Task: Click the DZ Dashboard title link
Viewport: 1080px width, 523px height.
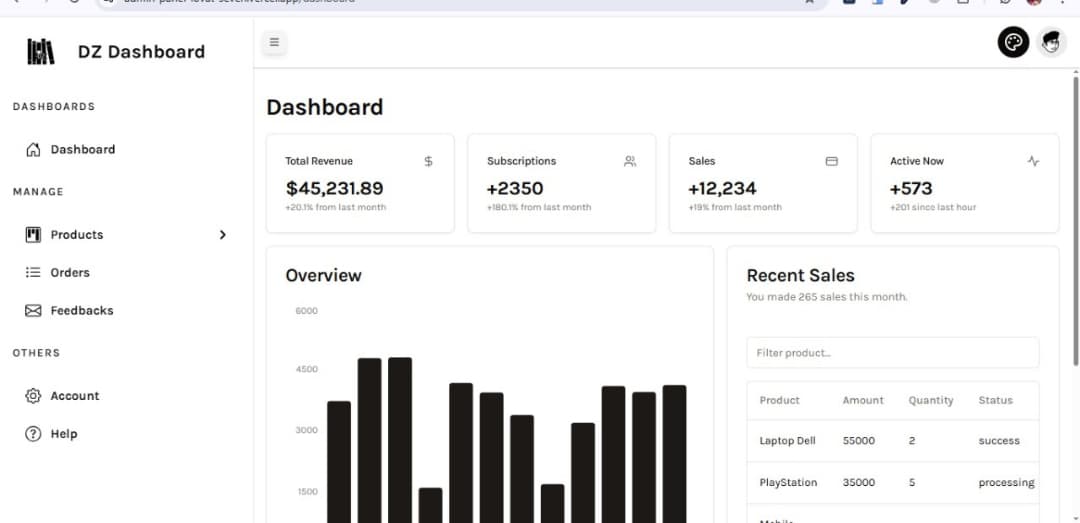Action: [x=141, y=52]
